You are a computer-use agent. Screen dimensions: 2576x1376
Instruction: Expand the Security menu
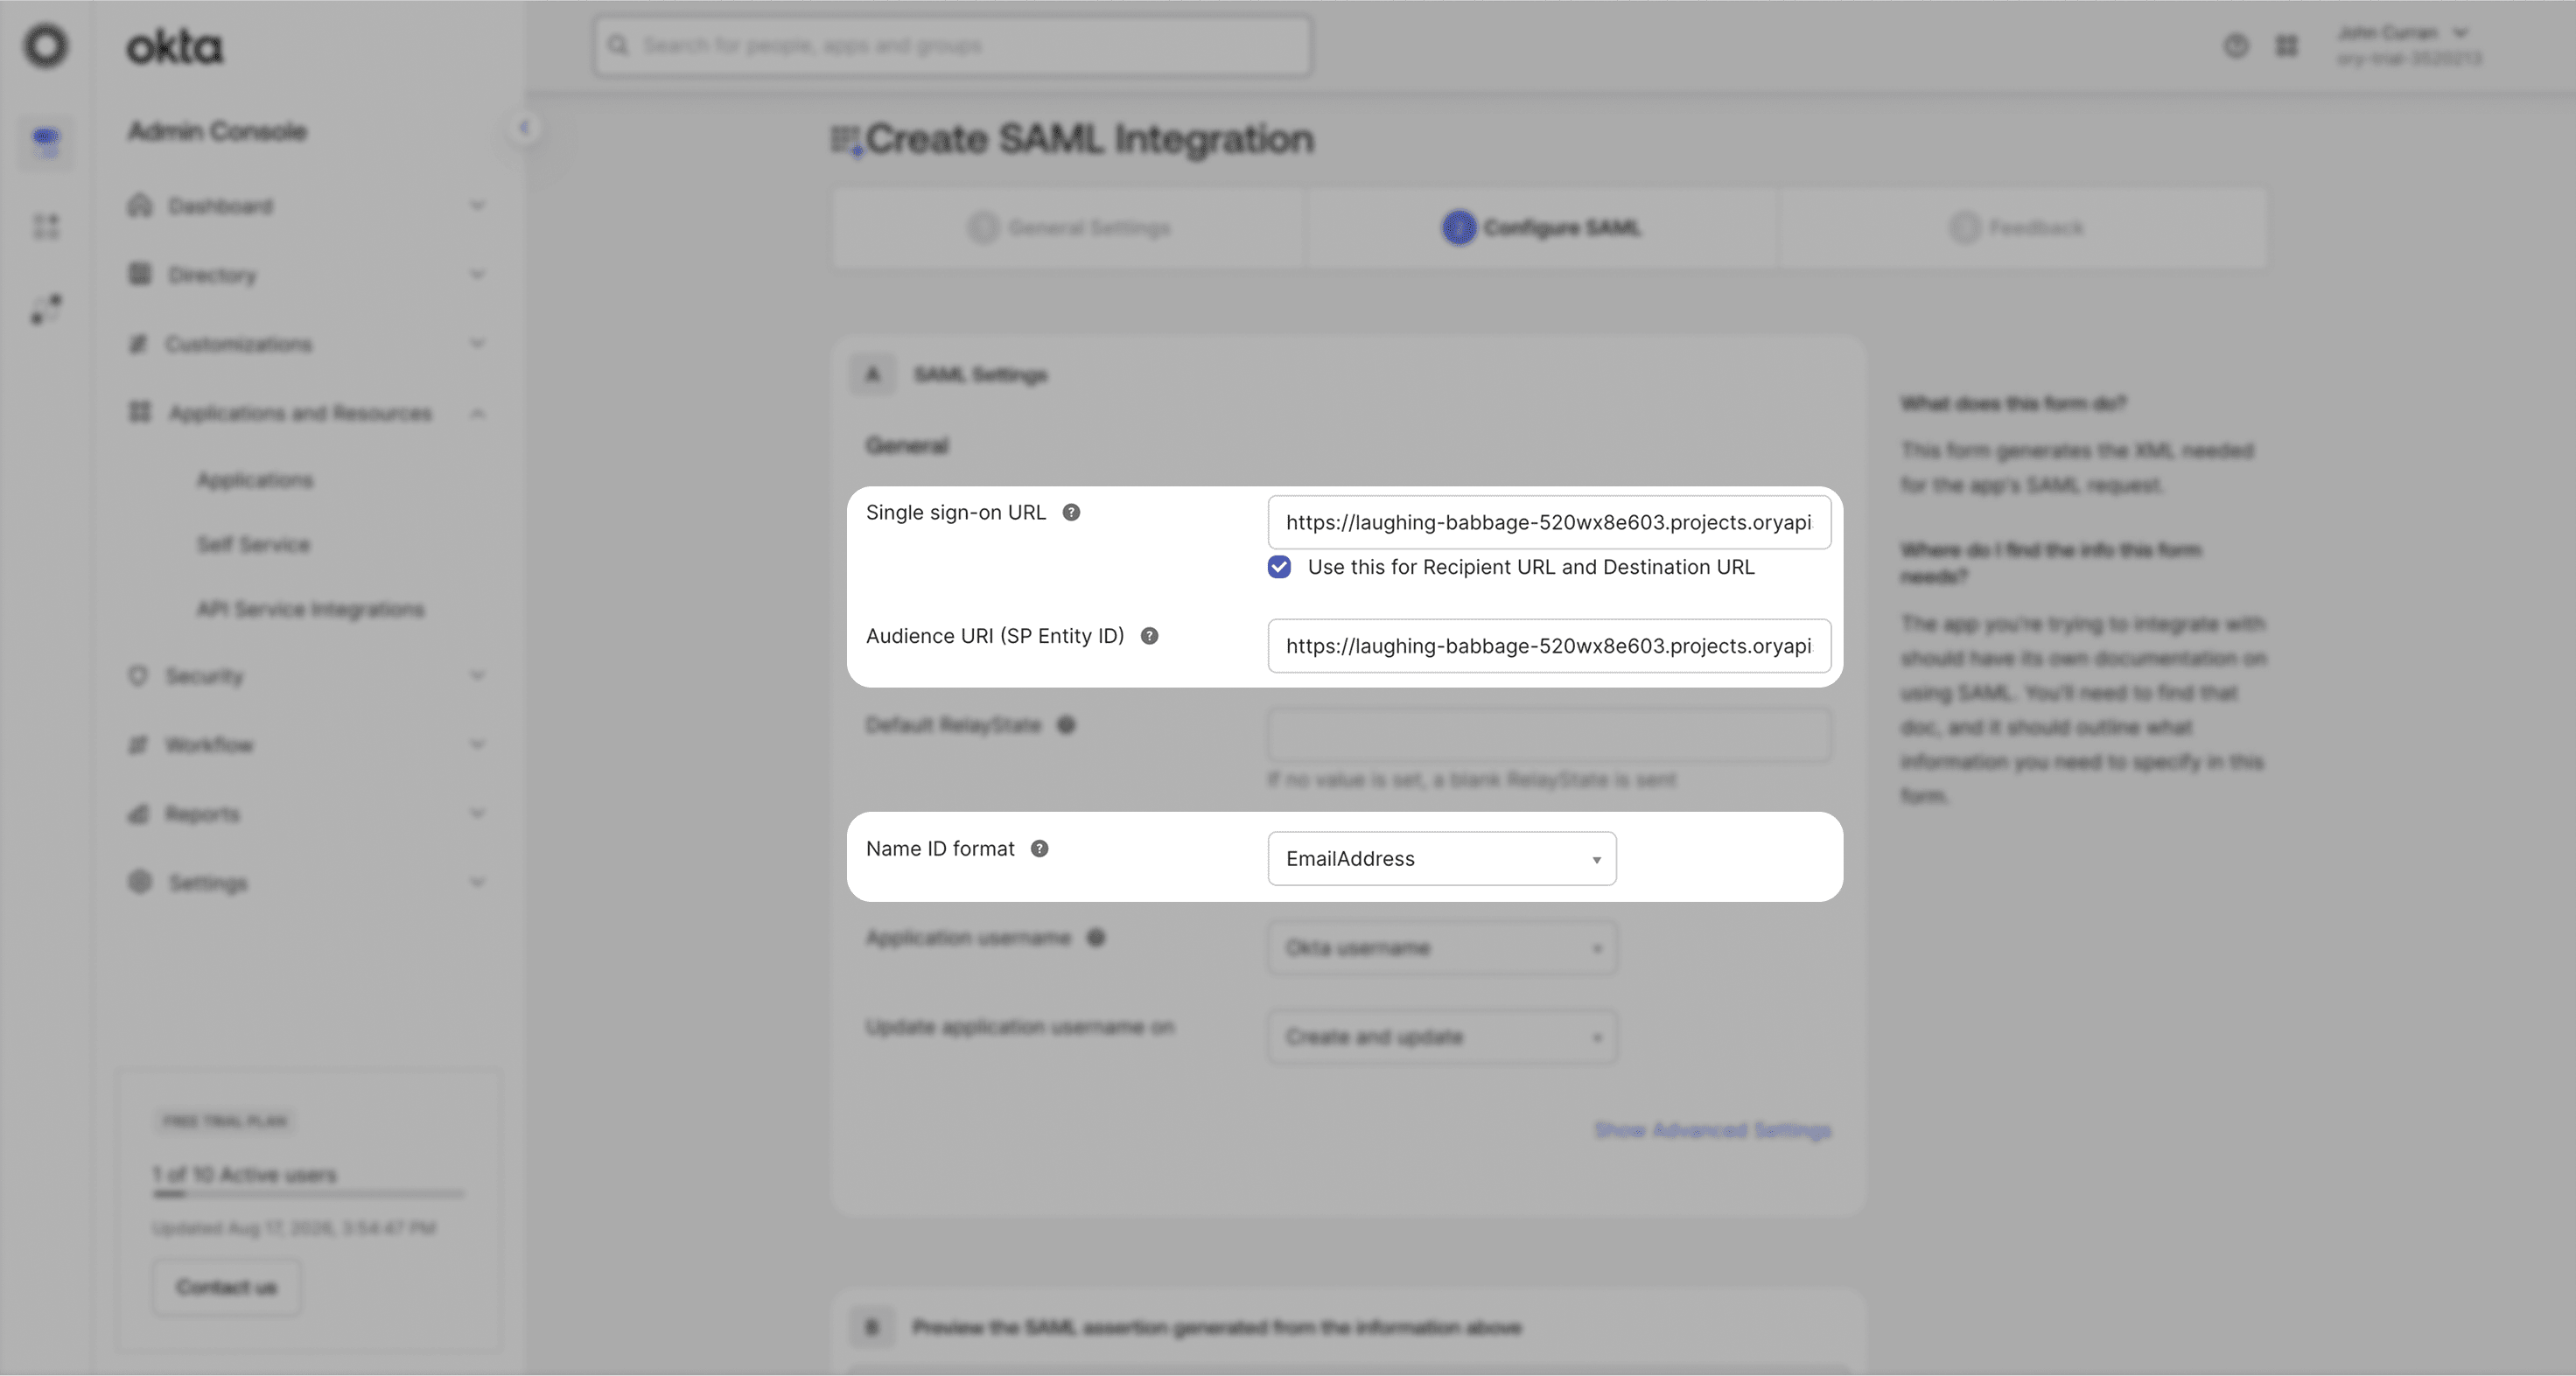(307, 676)
